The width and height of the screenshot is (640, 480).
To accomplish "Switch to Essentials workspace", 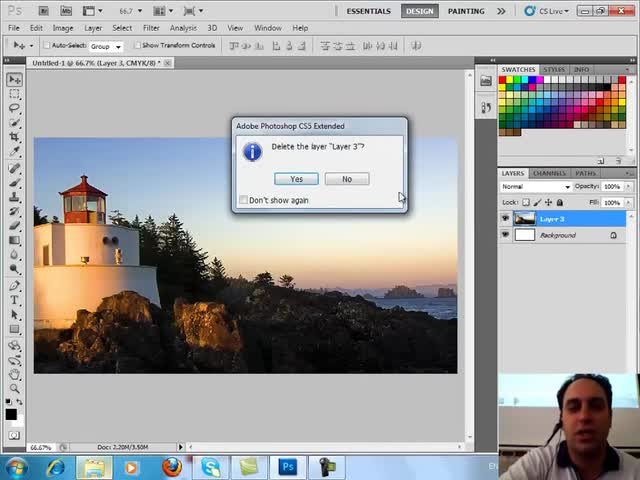I will coord(369,11).
